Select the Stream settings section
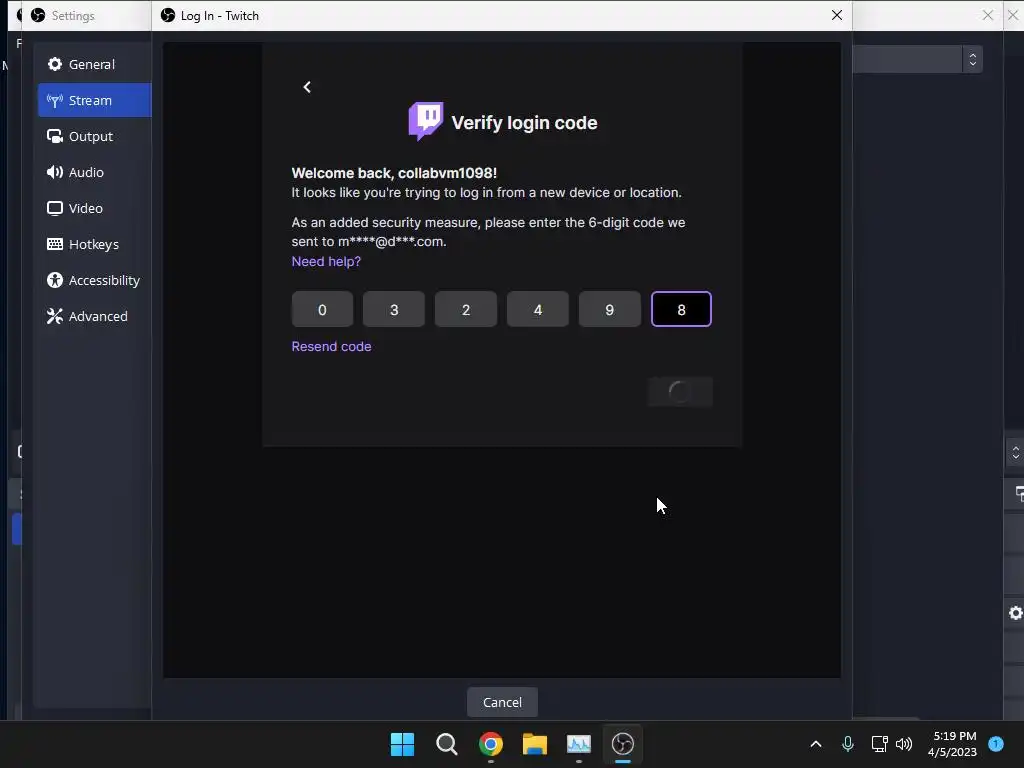Viewport: 1024px width, 768px height. point(94,100)
